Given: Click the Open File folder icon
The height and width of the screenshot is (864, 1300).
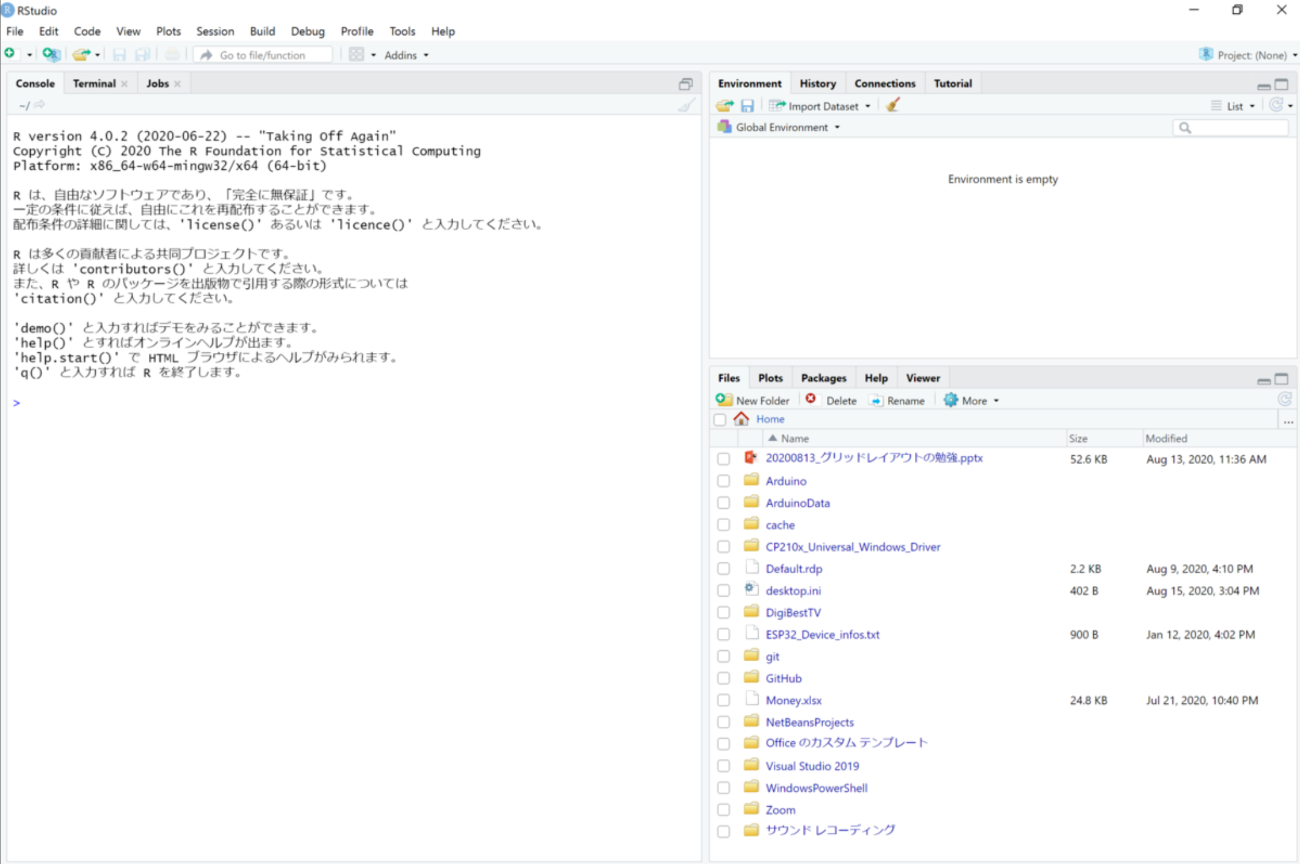Looking at the screenshot, I should (81, 55).
